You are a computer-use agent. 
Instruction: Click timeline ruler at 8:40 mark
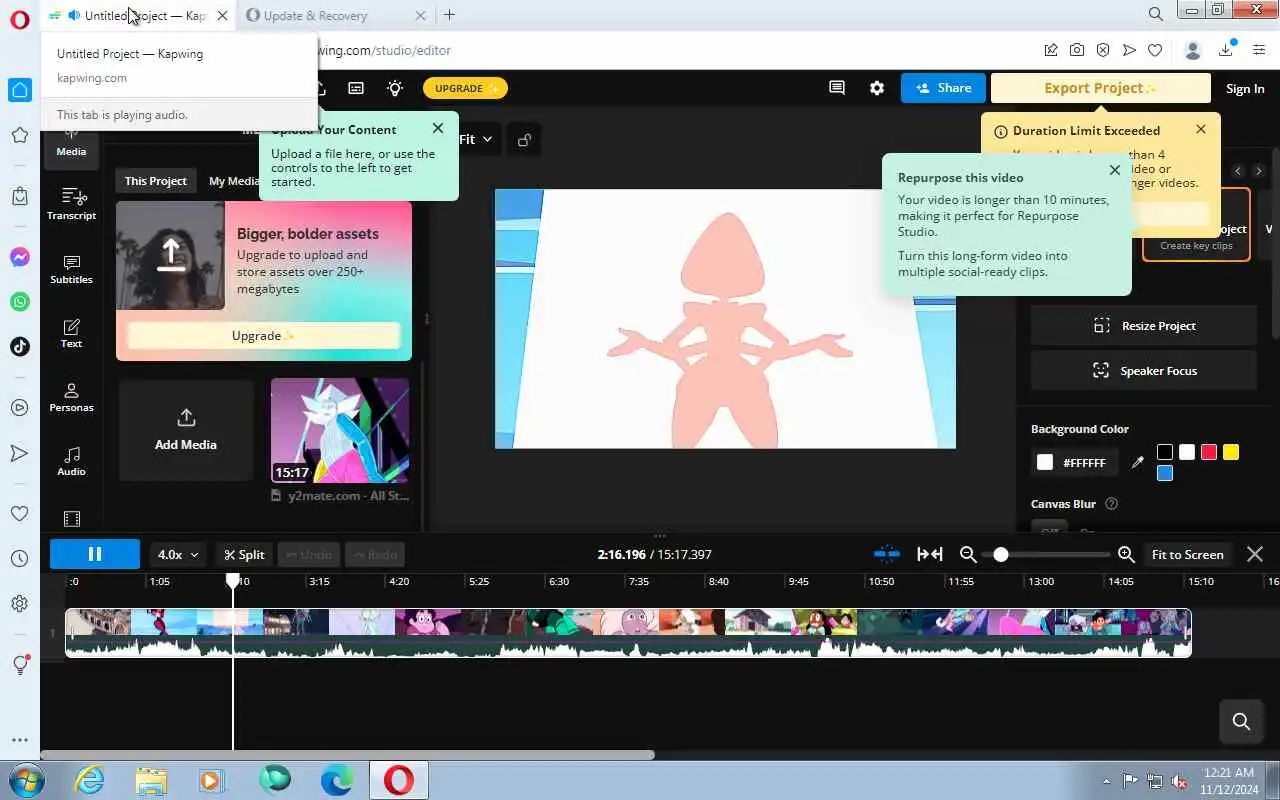[718, 581]
